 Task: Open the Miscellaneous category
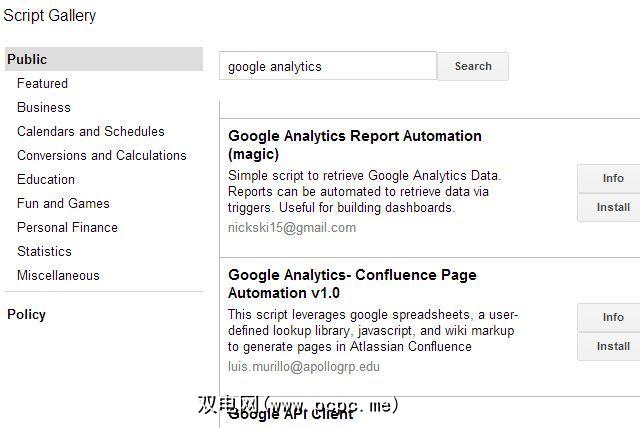point(58,275)
